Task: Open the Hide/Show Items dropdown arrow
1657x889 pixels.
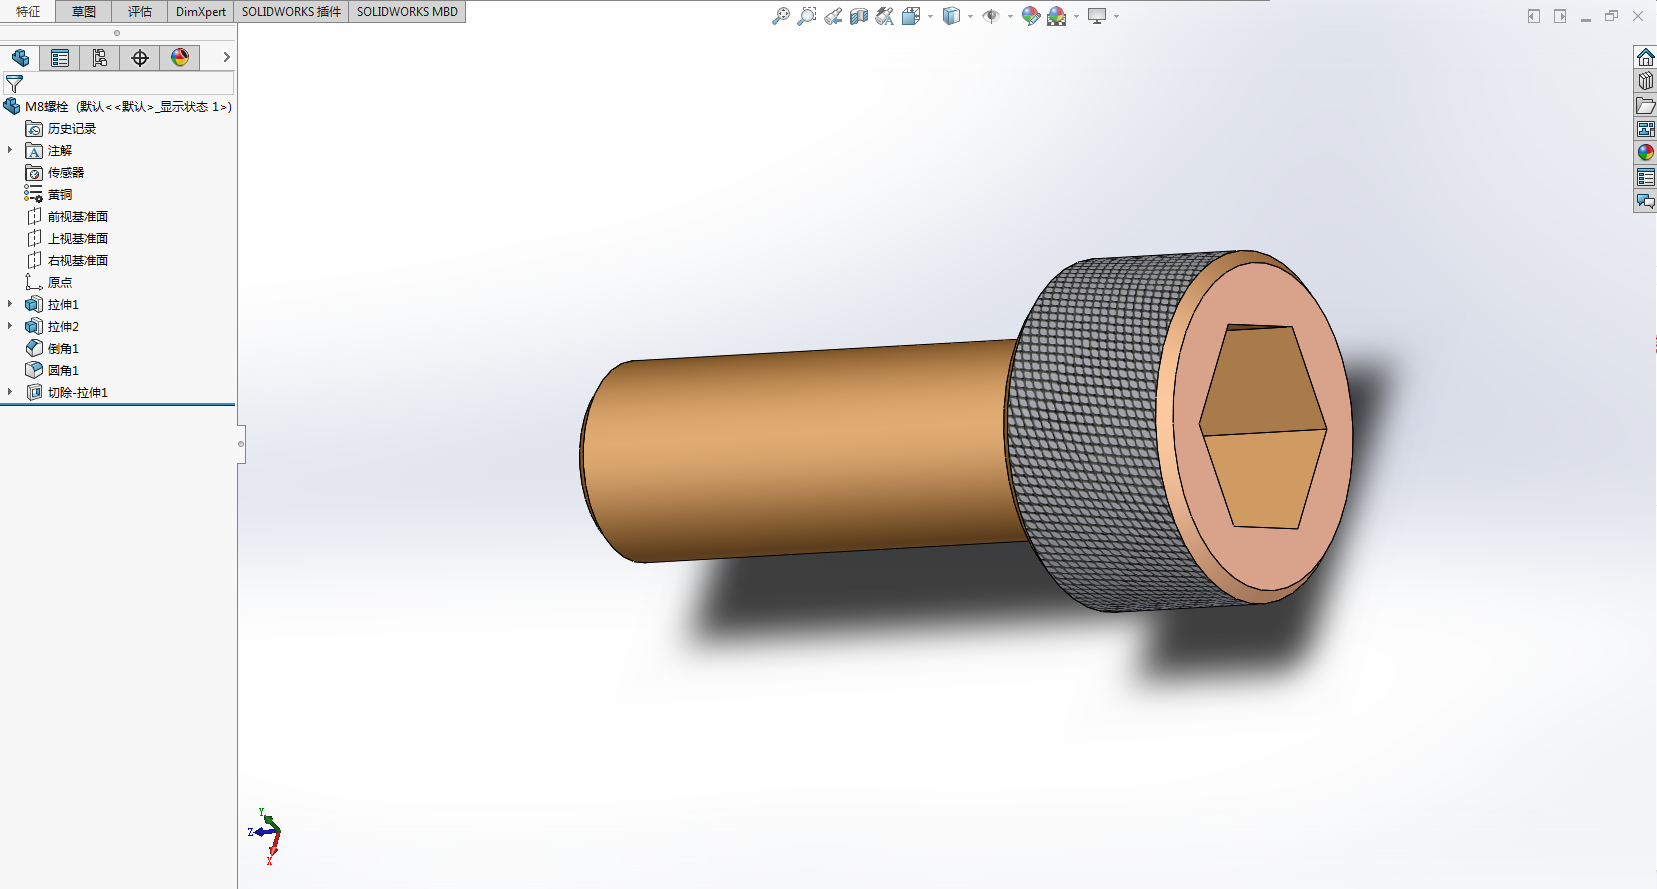Action: 1010,16
